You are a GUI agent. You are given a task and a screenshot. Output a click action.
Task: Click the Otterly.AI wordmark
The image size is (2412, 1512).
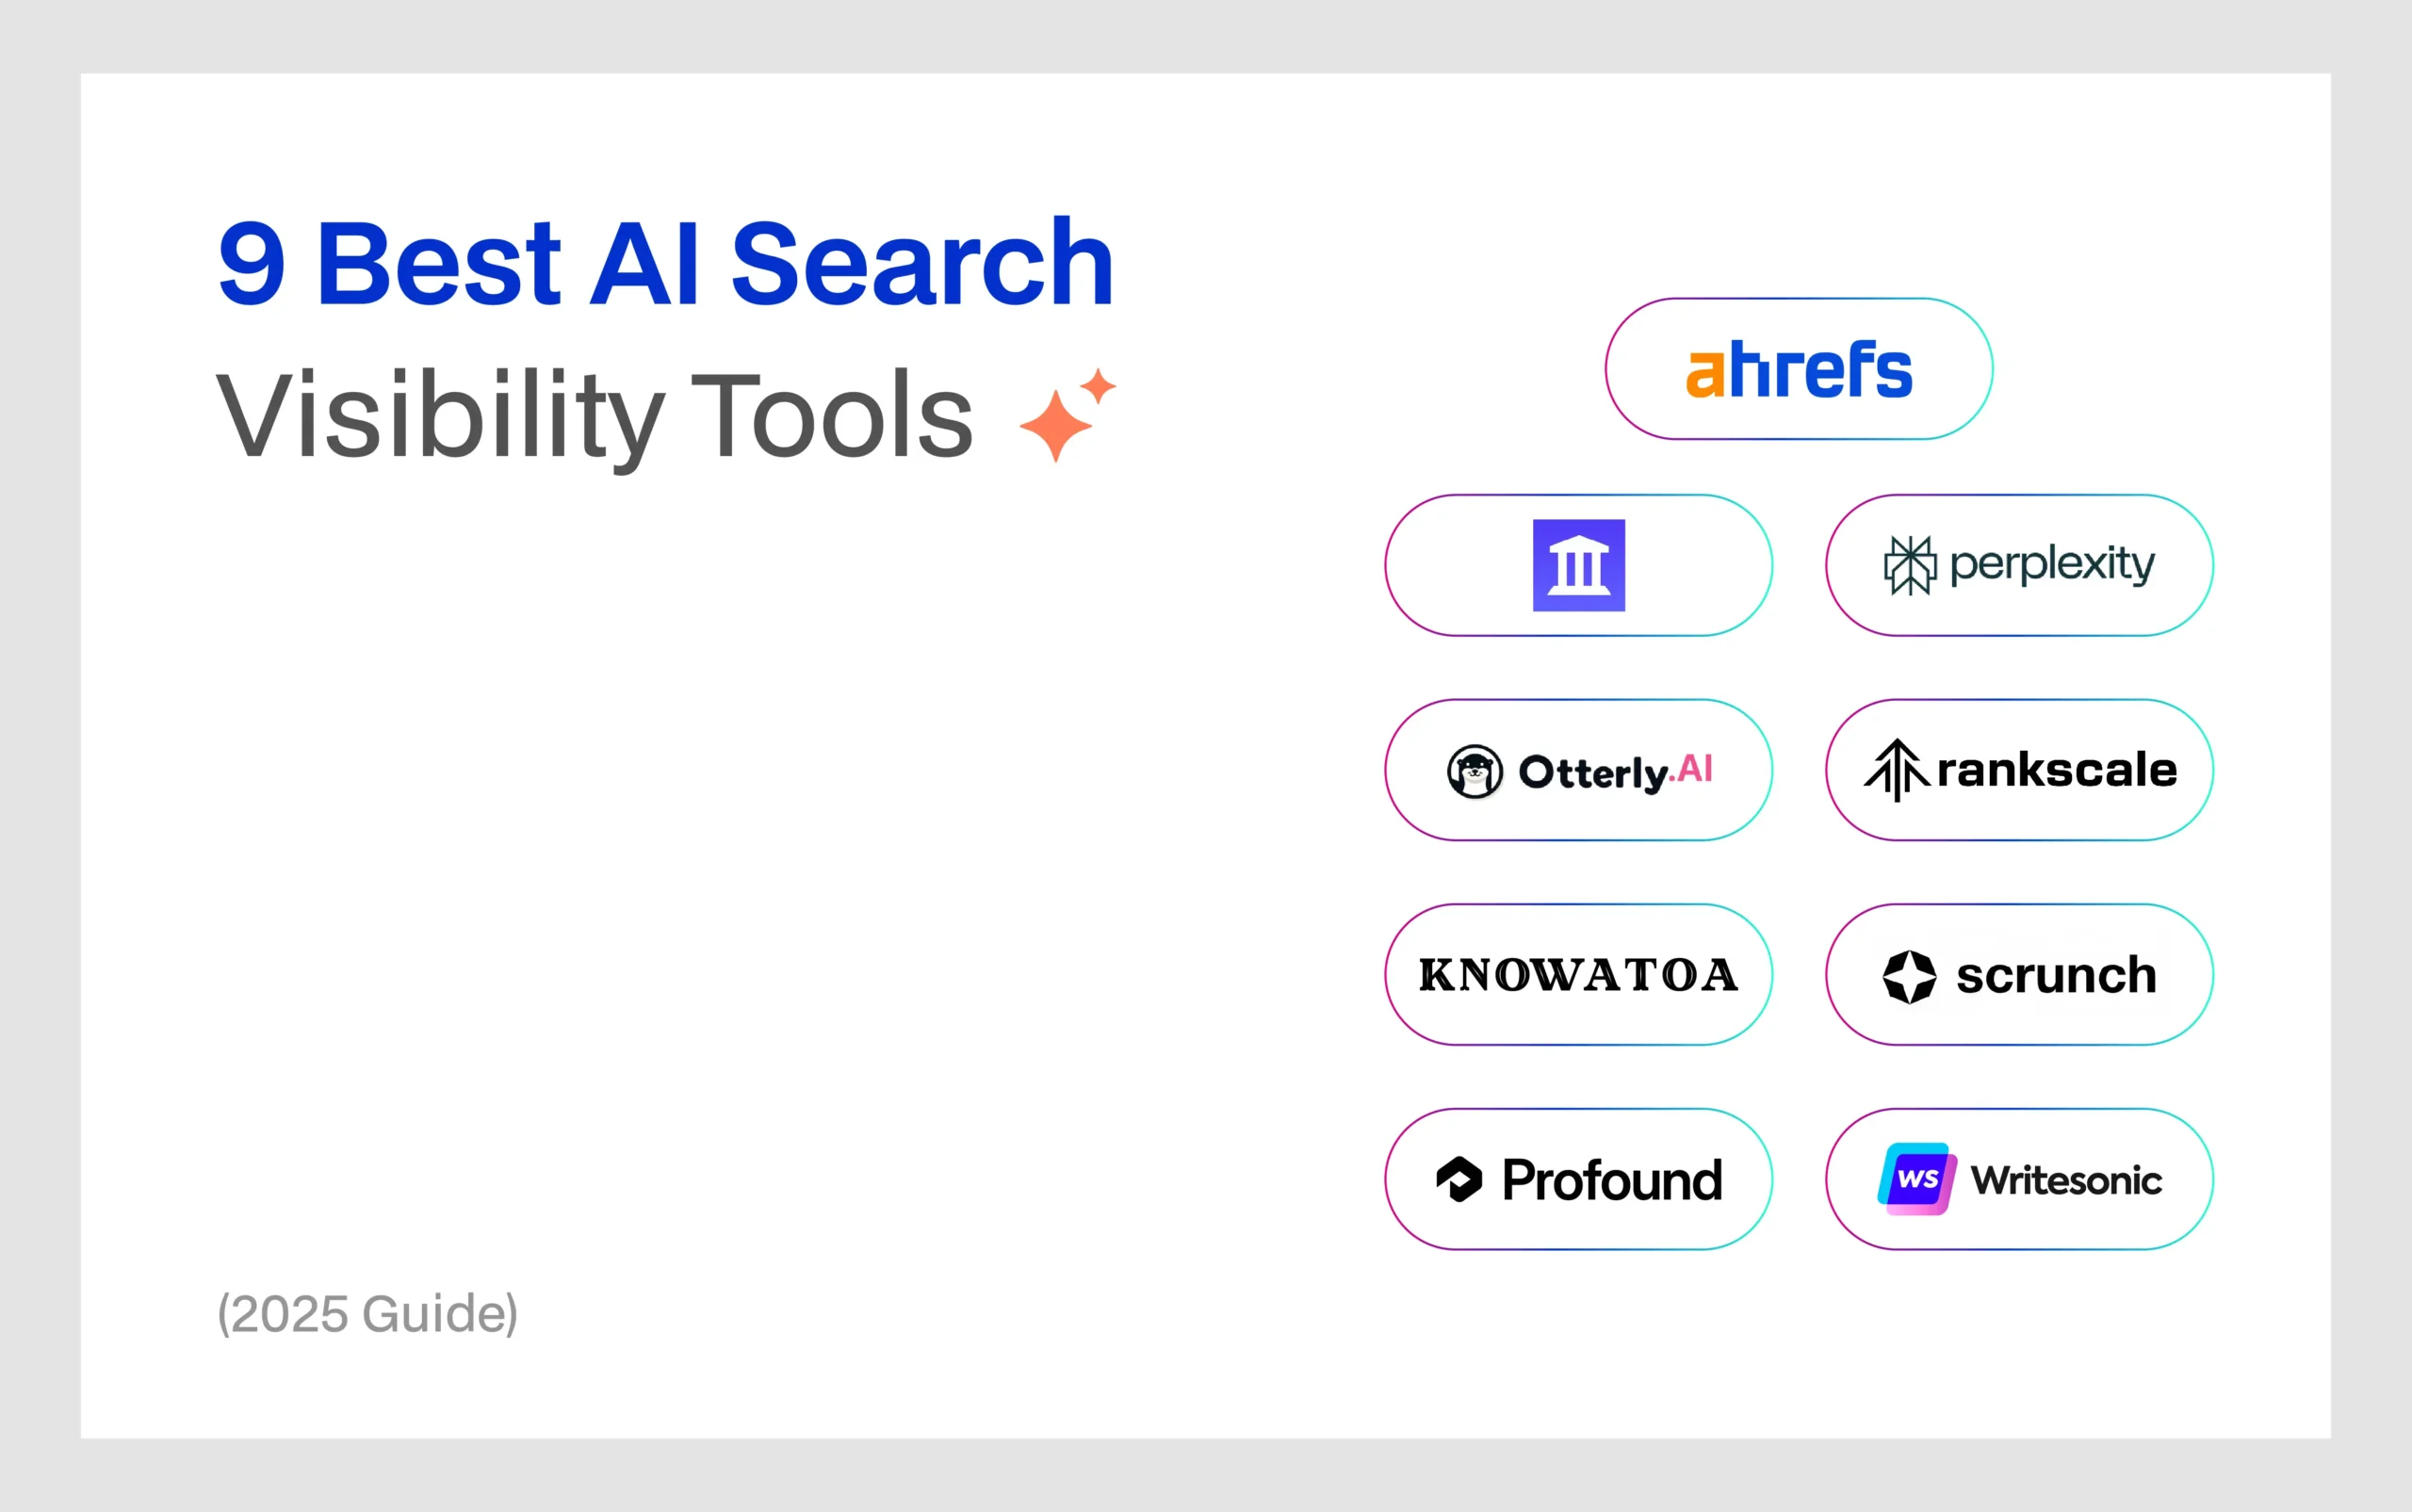[1615, 771]
